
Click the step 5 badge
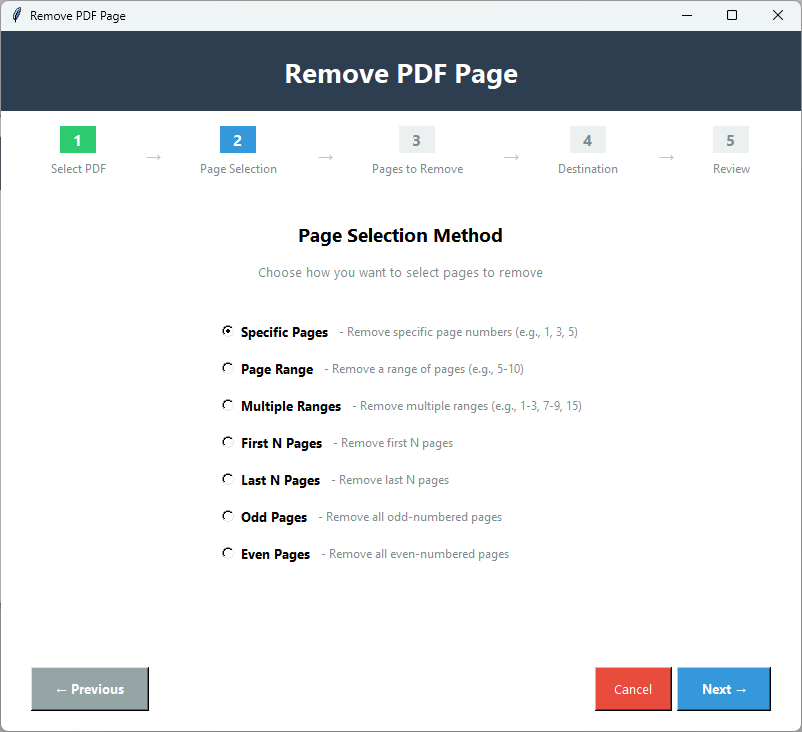click(x=731, y=140)
